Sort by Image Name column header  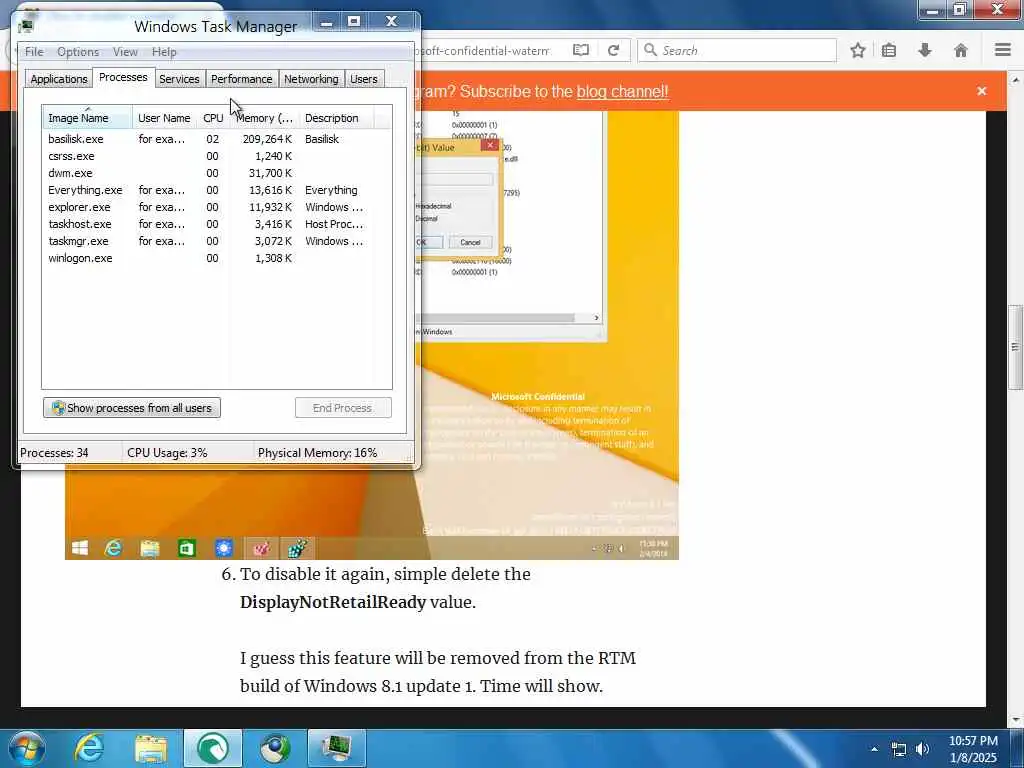point(88,118)
